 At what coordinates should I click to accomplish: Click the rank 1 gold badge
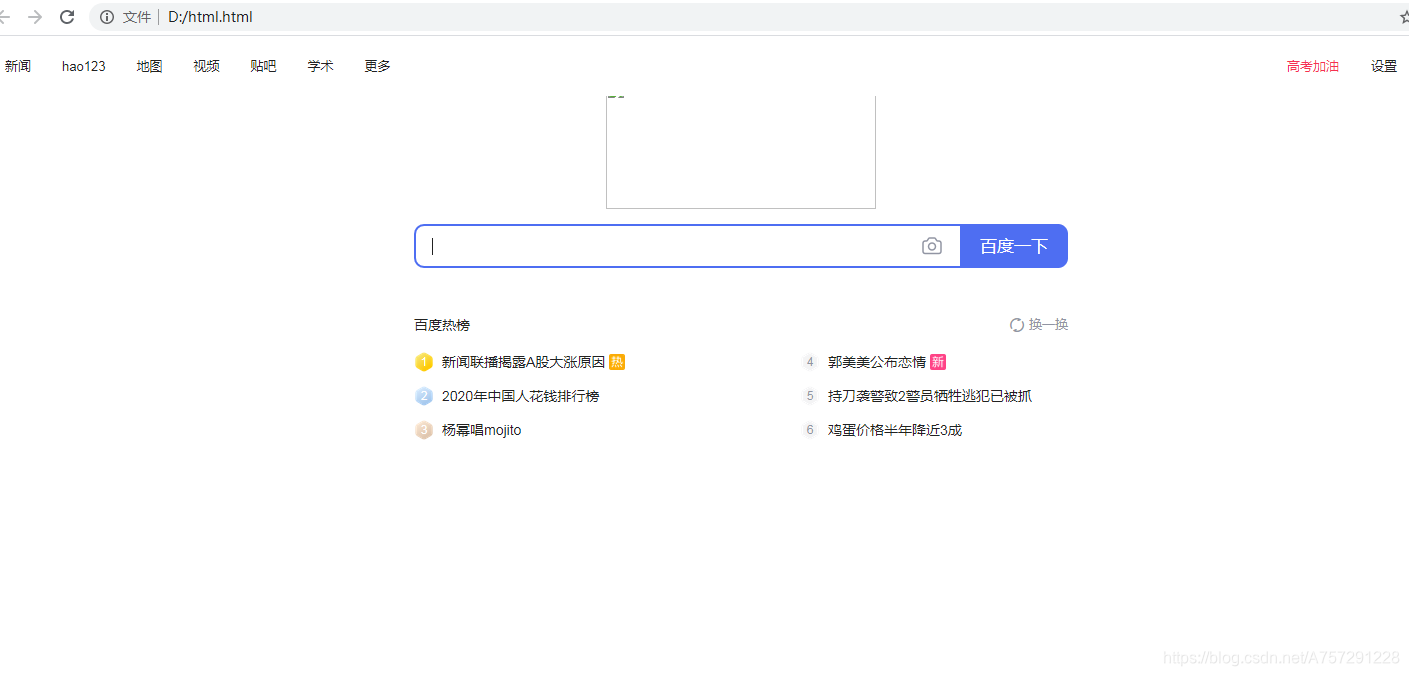pyautogui.click(x=424, y=362)
